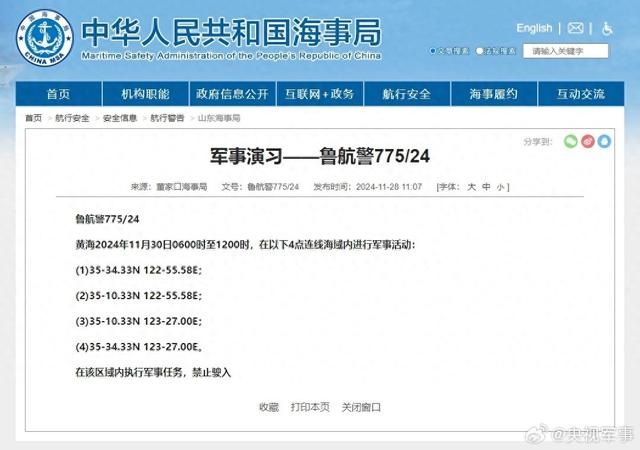Go to 航行警告 breadcrumb link
This screenshot has width=640, height=450.
point(167,118)
